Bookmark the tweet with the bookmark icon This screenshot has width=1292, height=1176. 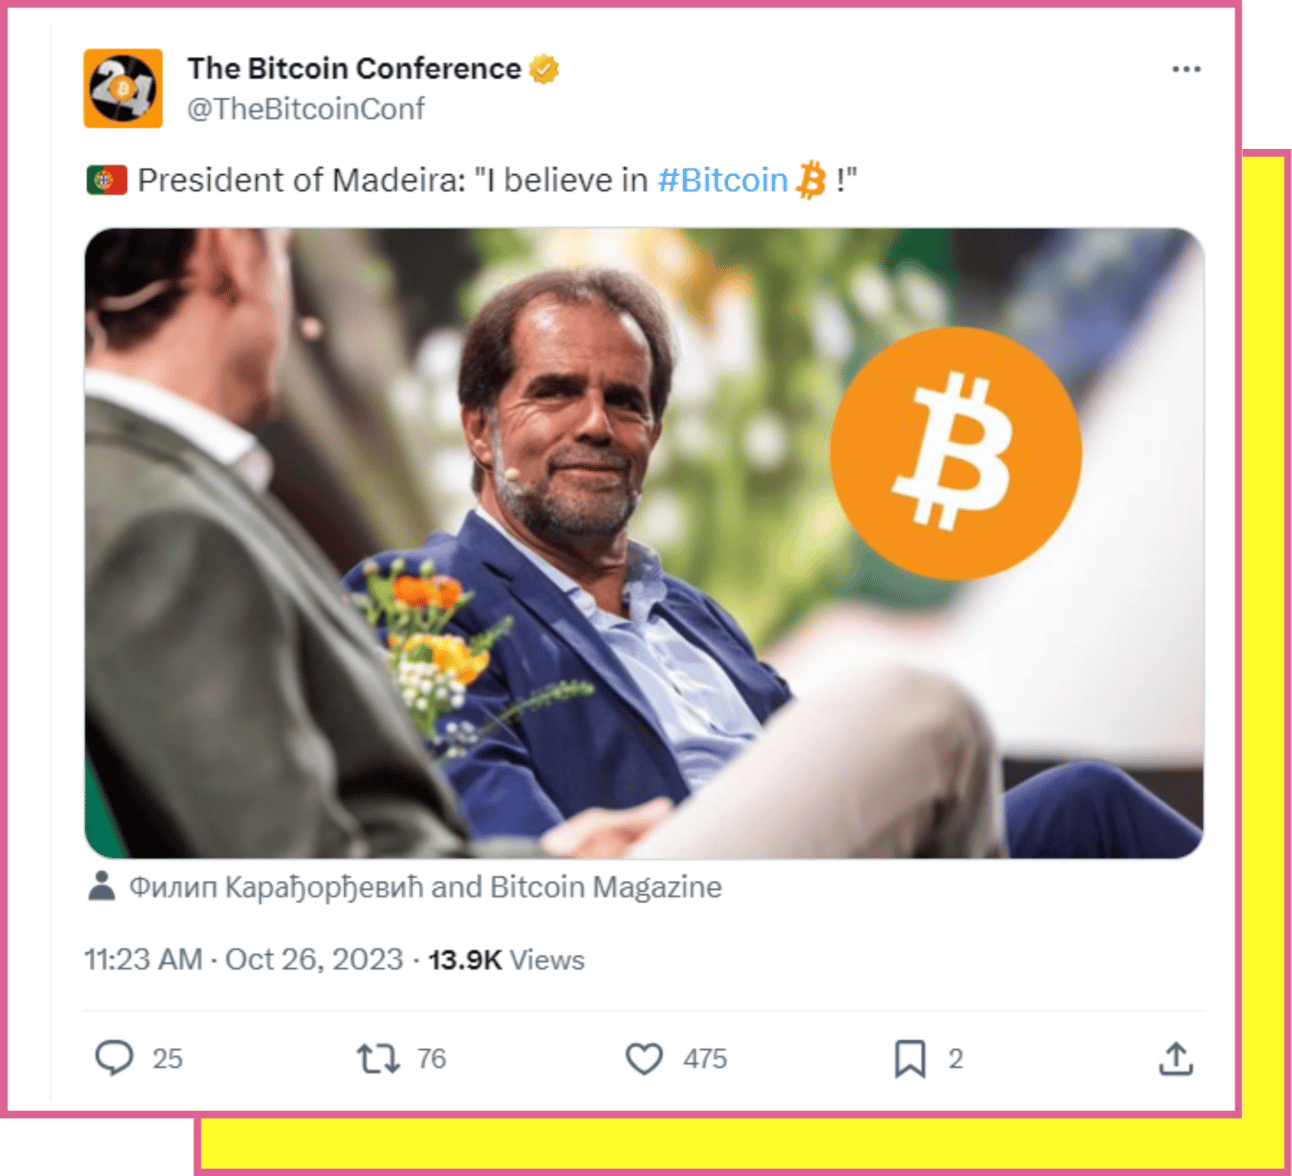coord(910,1058)
